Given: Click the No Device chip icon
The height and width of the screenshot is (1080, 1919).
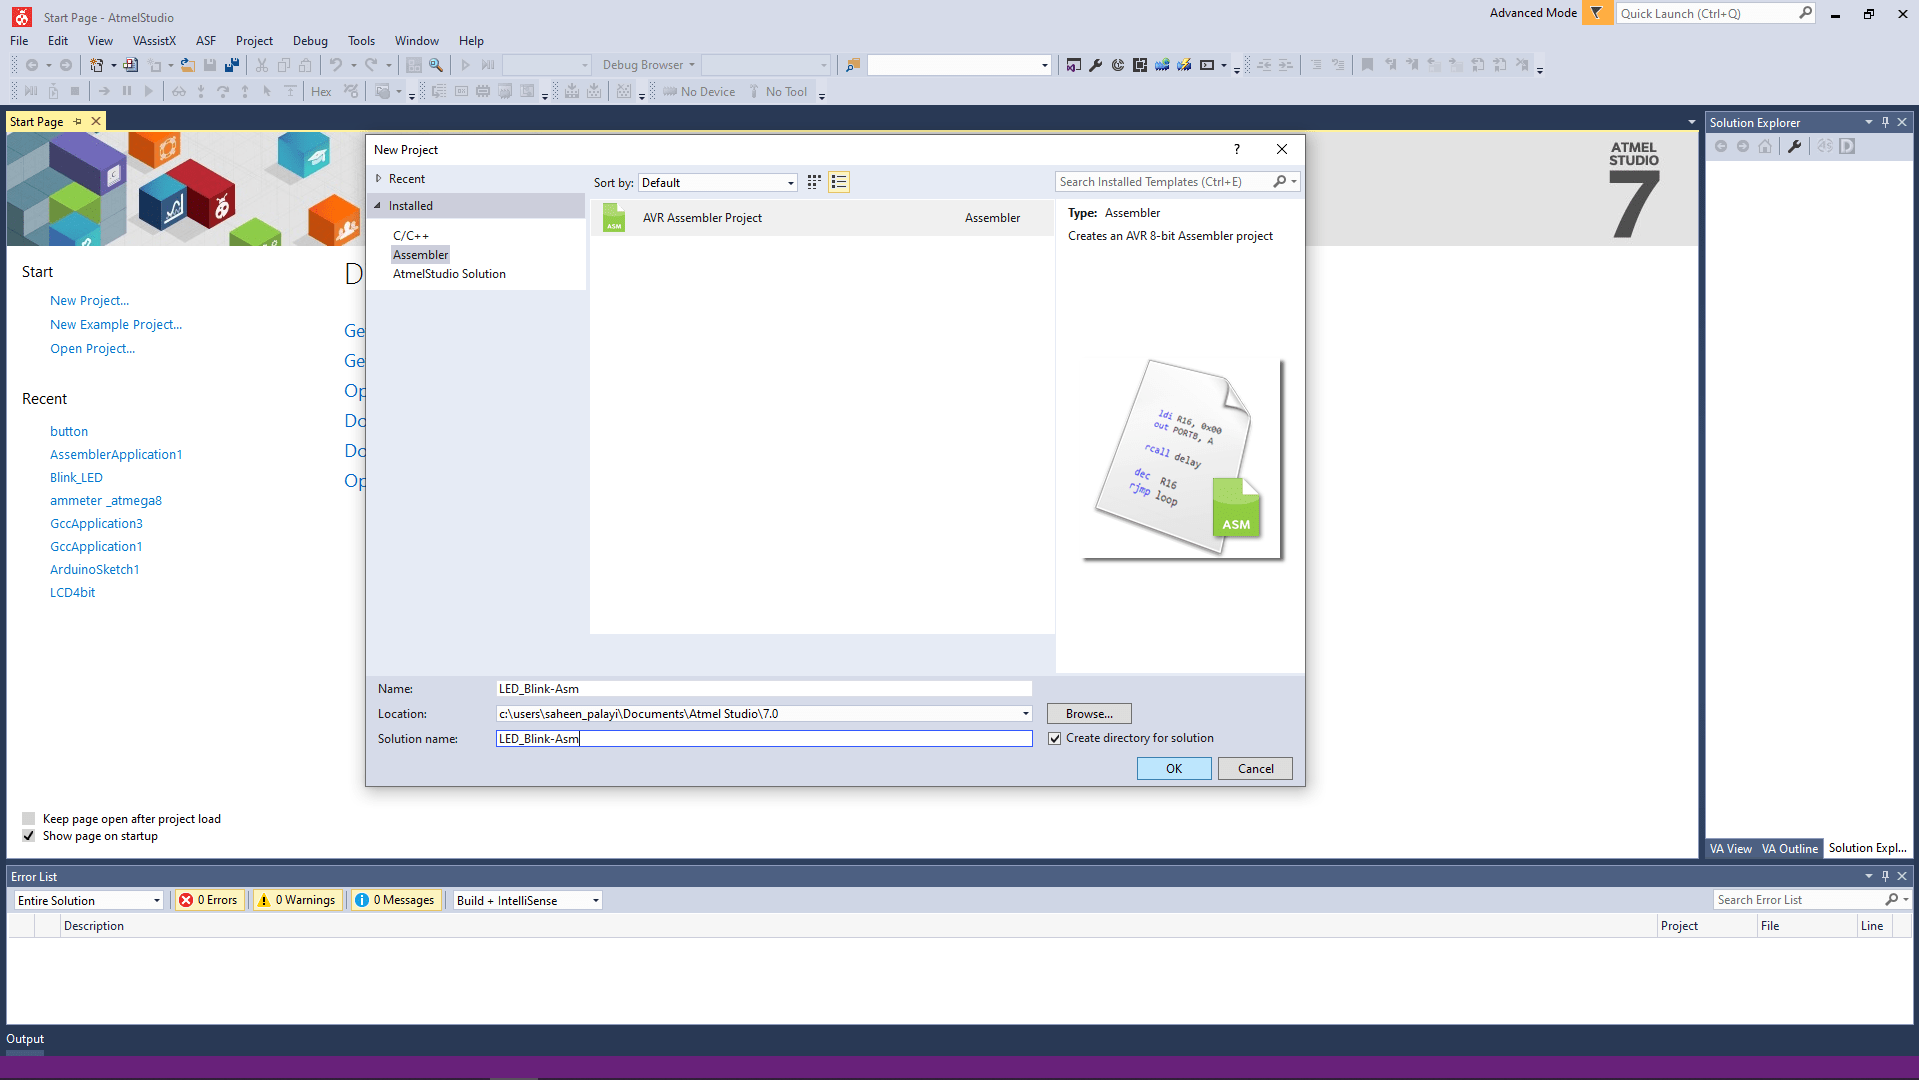Looking at the screenshot, I should tap(670, 92).
